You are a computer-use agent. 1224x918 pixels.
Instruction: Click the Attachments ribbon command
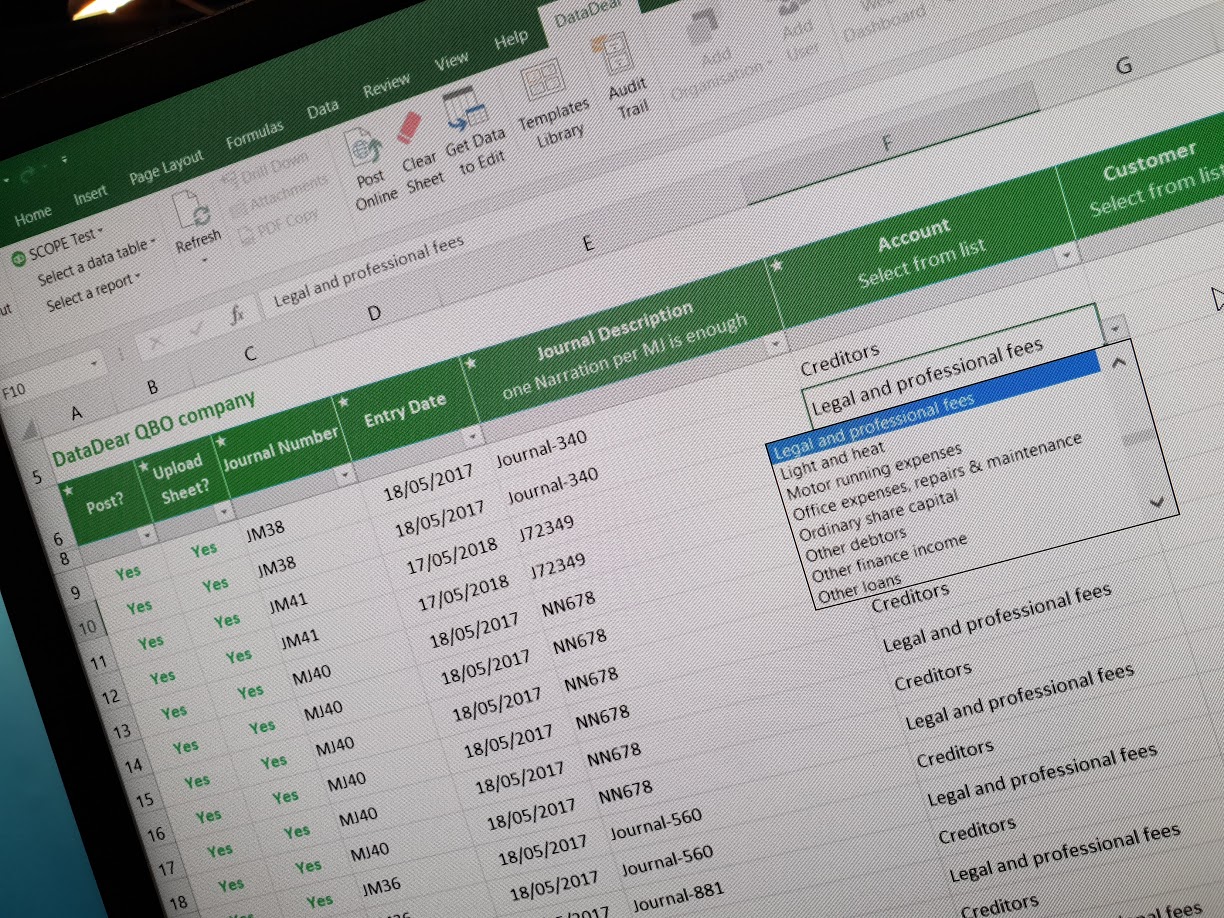279,194
